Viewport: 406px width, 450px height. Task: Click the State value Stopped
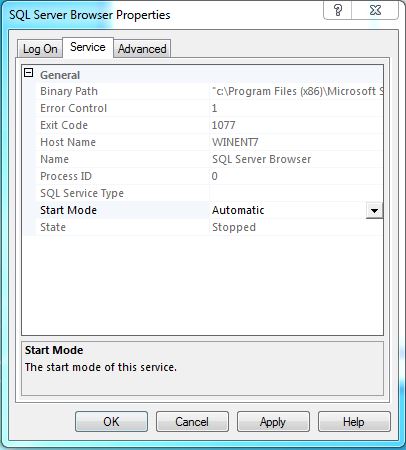[234, 227]
